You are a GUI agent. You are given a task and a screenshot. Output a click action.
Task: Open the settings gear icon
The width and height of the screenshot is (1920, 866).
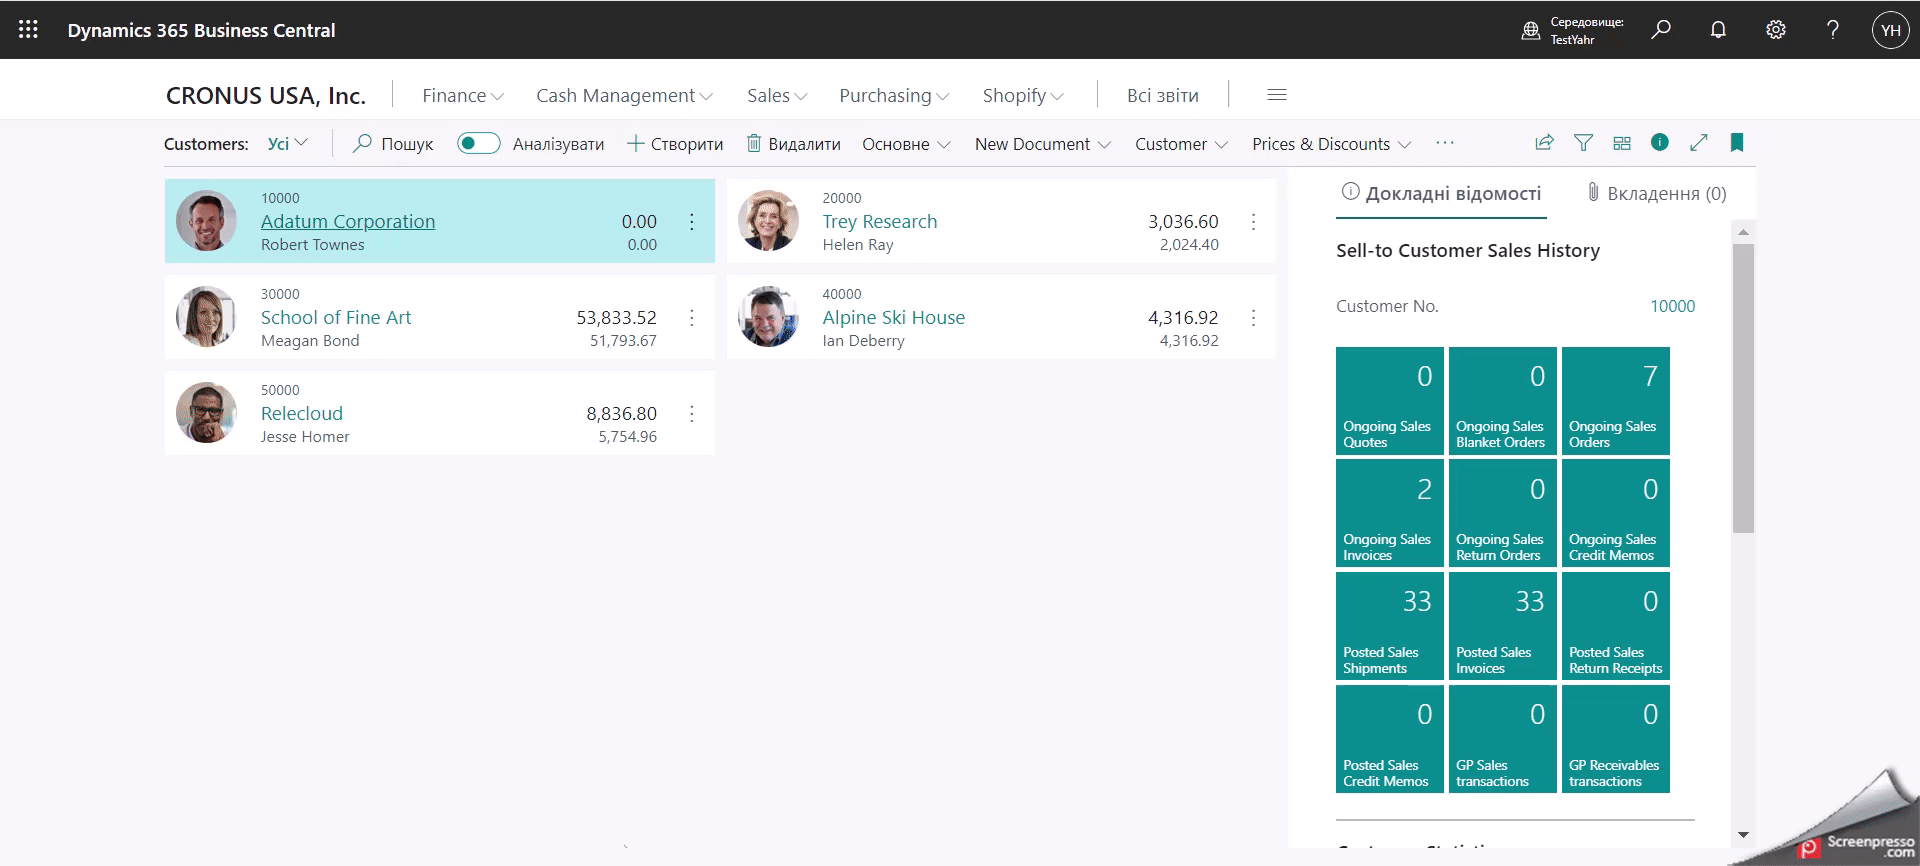tap(1775, 30)
